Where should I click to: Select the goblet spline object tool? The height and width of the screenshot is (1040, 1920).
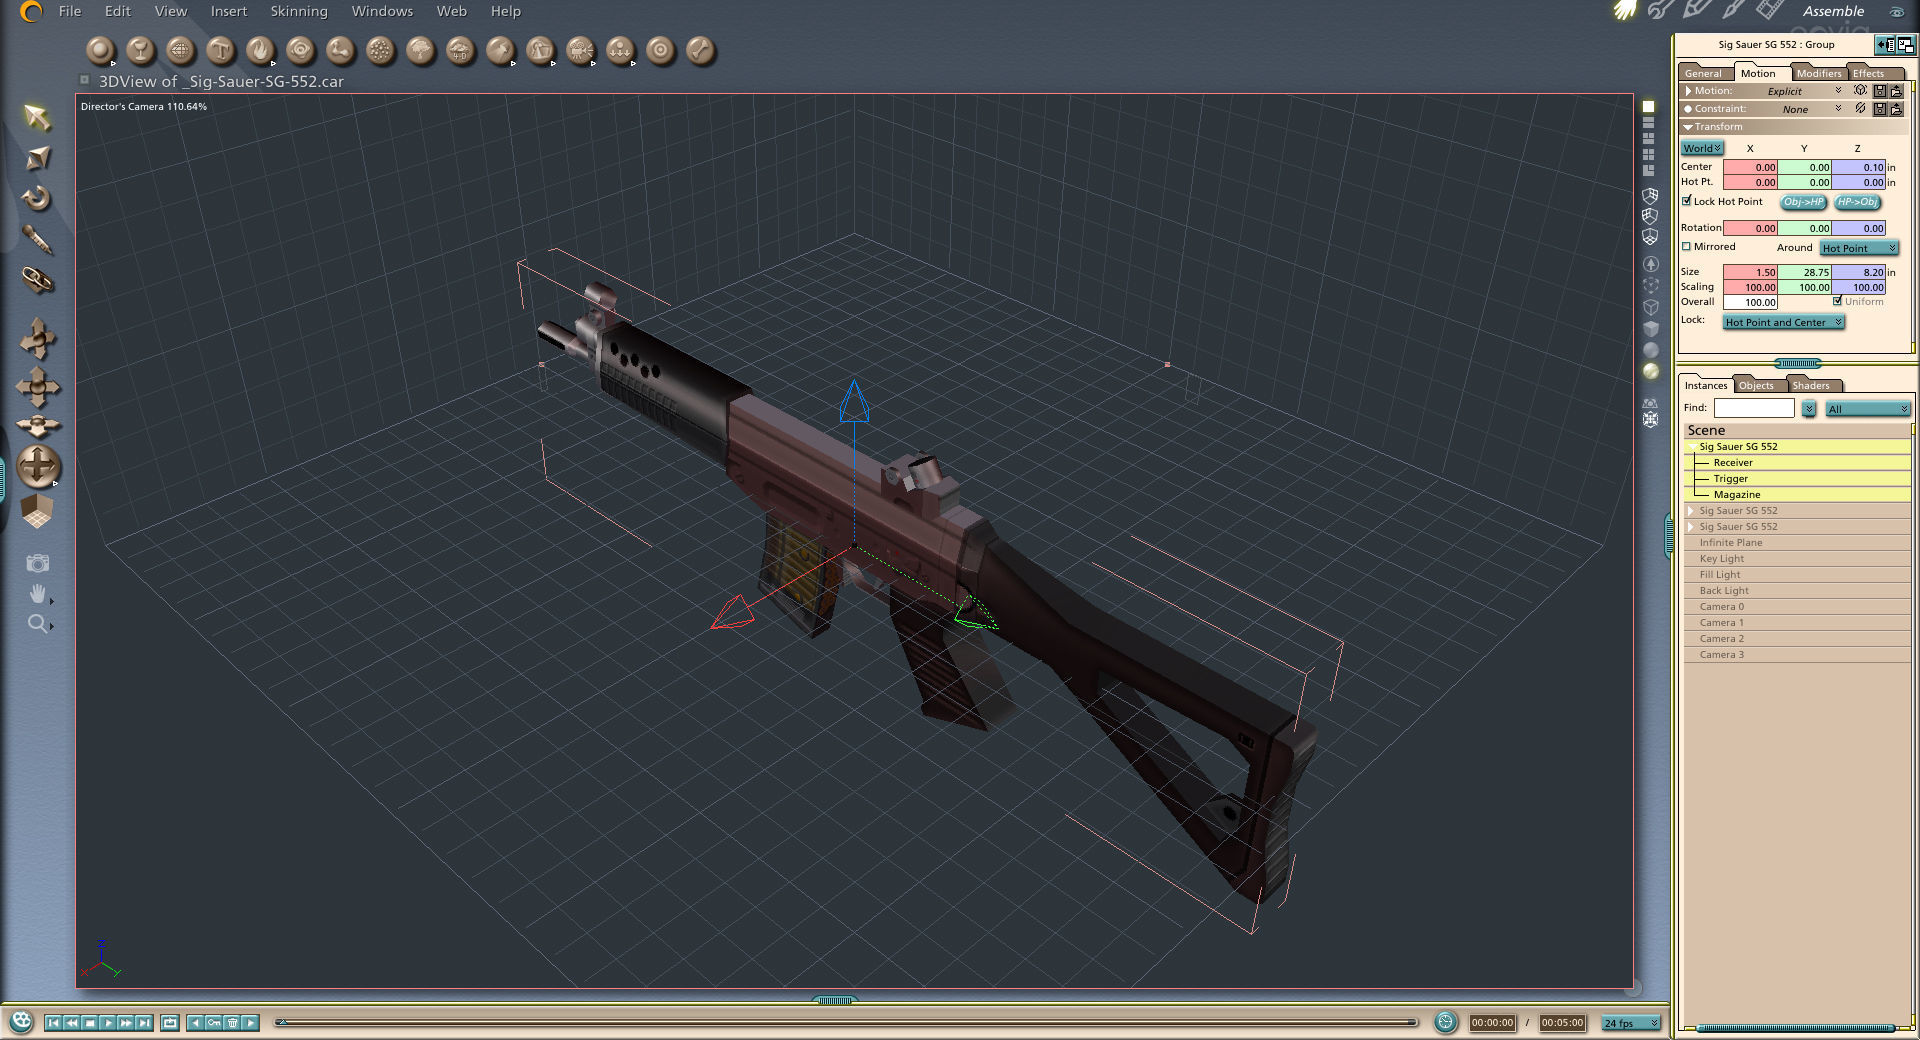(141, 50)
